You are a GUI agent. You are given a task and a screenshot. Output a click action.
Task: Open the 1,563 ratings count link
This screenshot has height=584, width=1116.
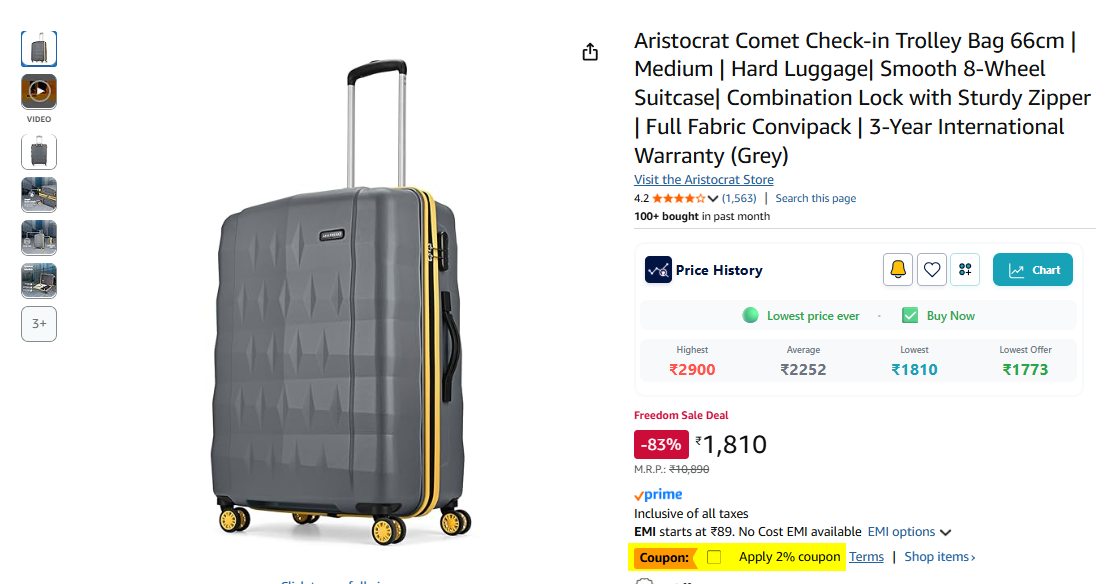(x=739, y=198)
